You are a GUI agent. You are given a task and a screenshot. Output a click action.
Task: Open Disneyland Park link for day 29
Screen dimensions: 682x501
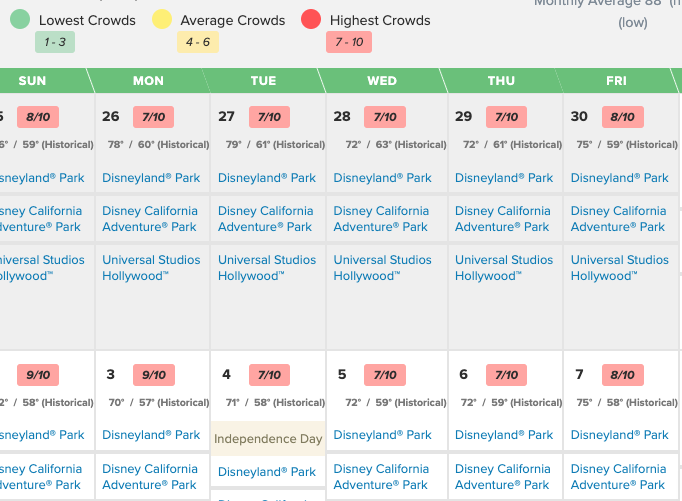click(x=504, y=178)
